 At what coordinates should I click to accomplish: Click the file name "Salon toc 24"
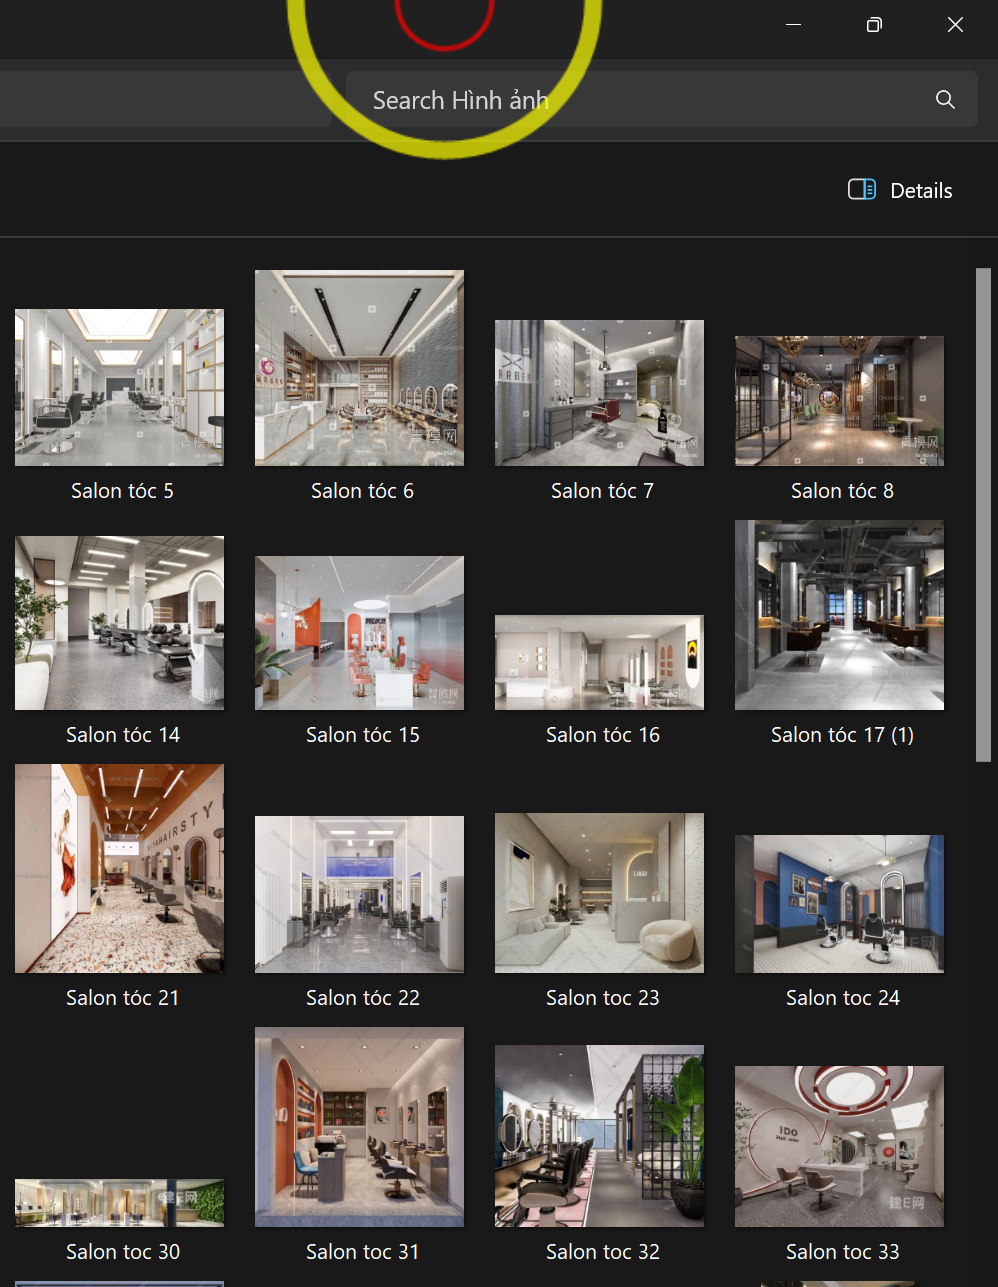click(x=843, y=998)
